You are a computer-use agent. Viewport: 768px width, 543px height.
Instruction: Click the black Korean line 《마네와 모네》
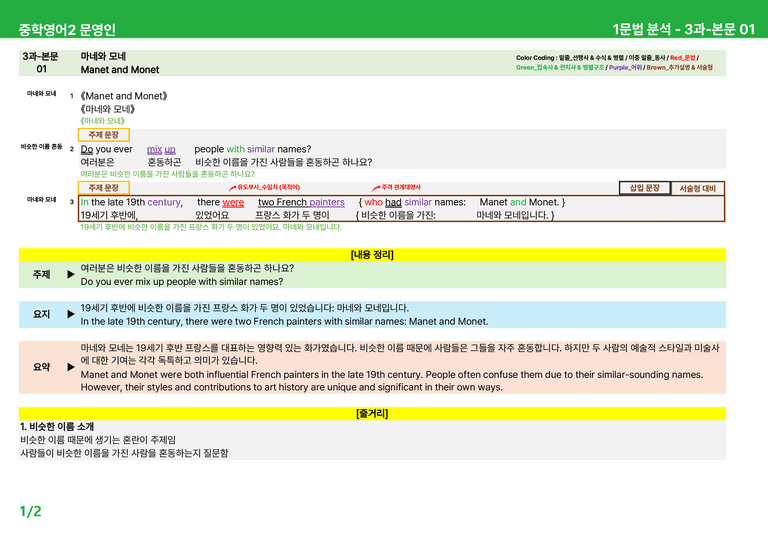coord(108,109)
